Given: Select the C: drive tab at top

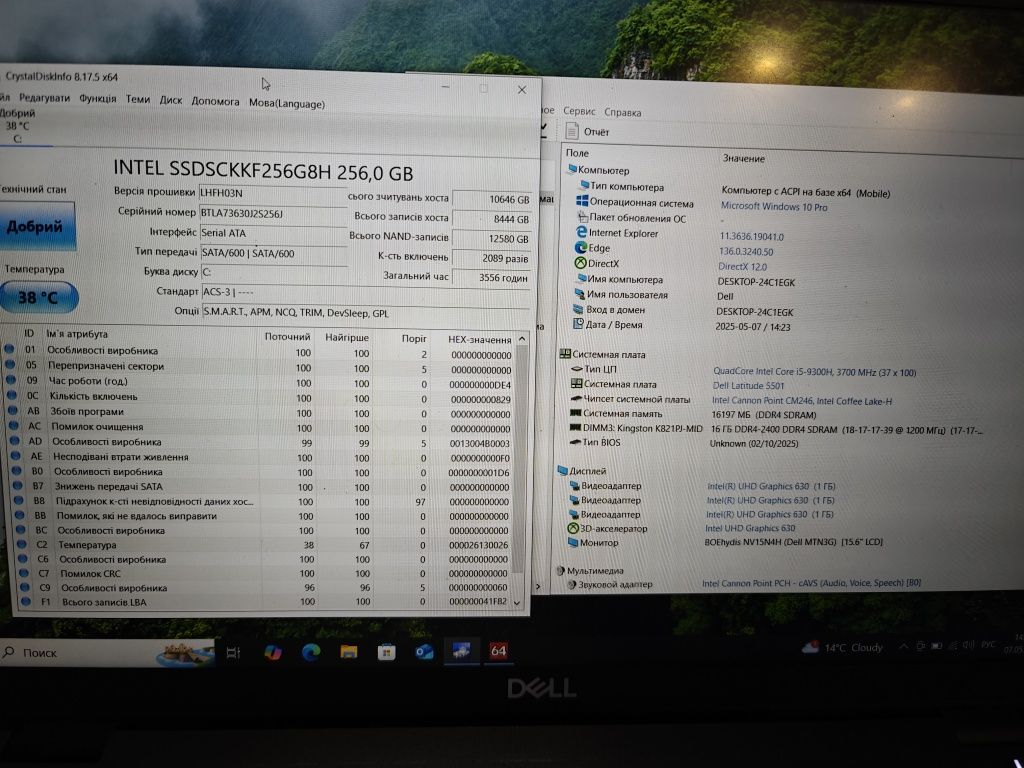Looking at the screenshot, I should click(18, 126).
